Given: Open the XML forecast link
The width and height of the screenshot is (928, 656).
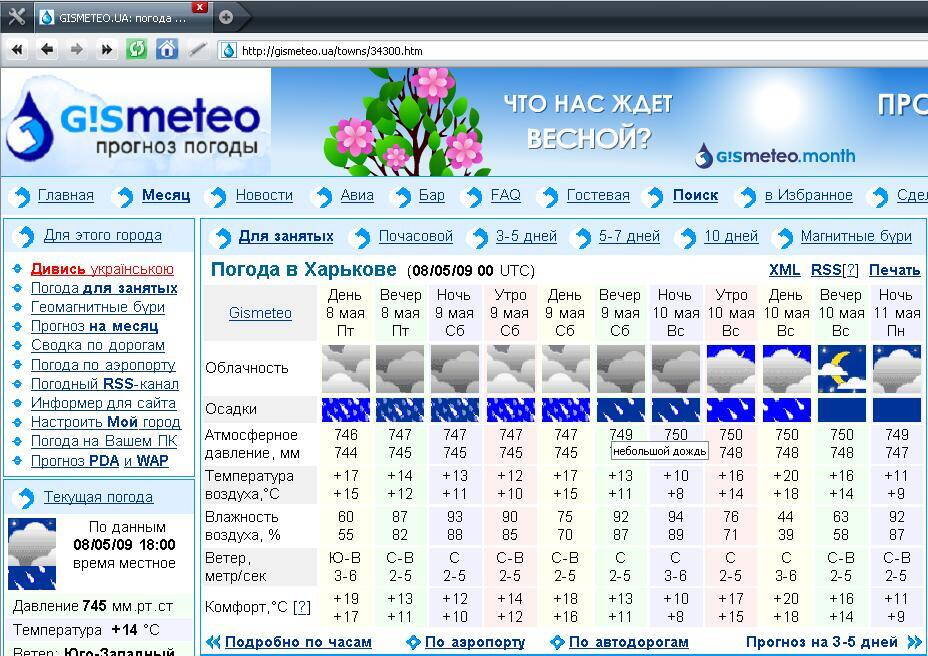Looking at the screenshot, I should pos(784,270).
